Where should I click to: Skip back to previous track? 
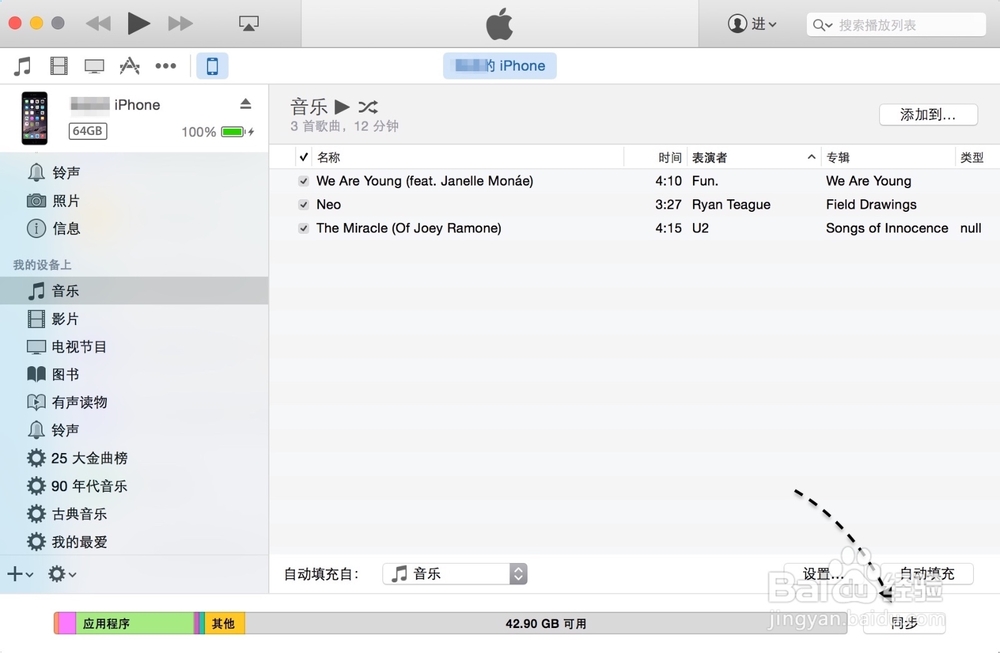point(98,24)
